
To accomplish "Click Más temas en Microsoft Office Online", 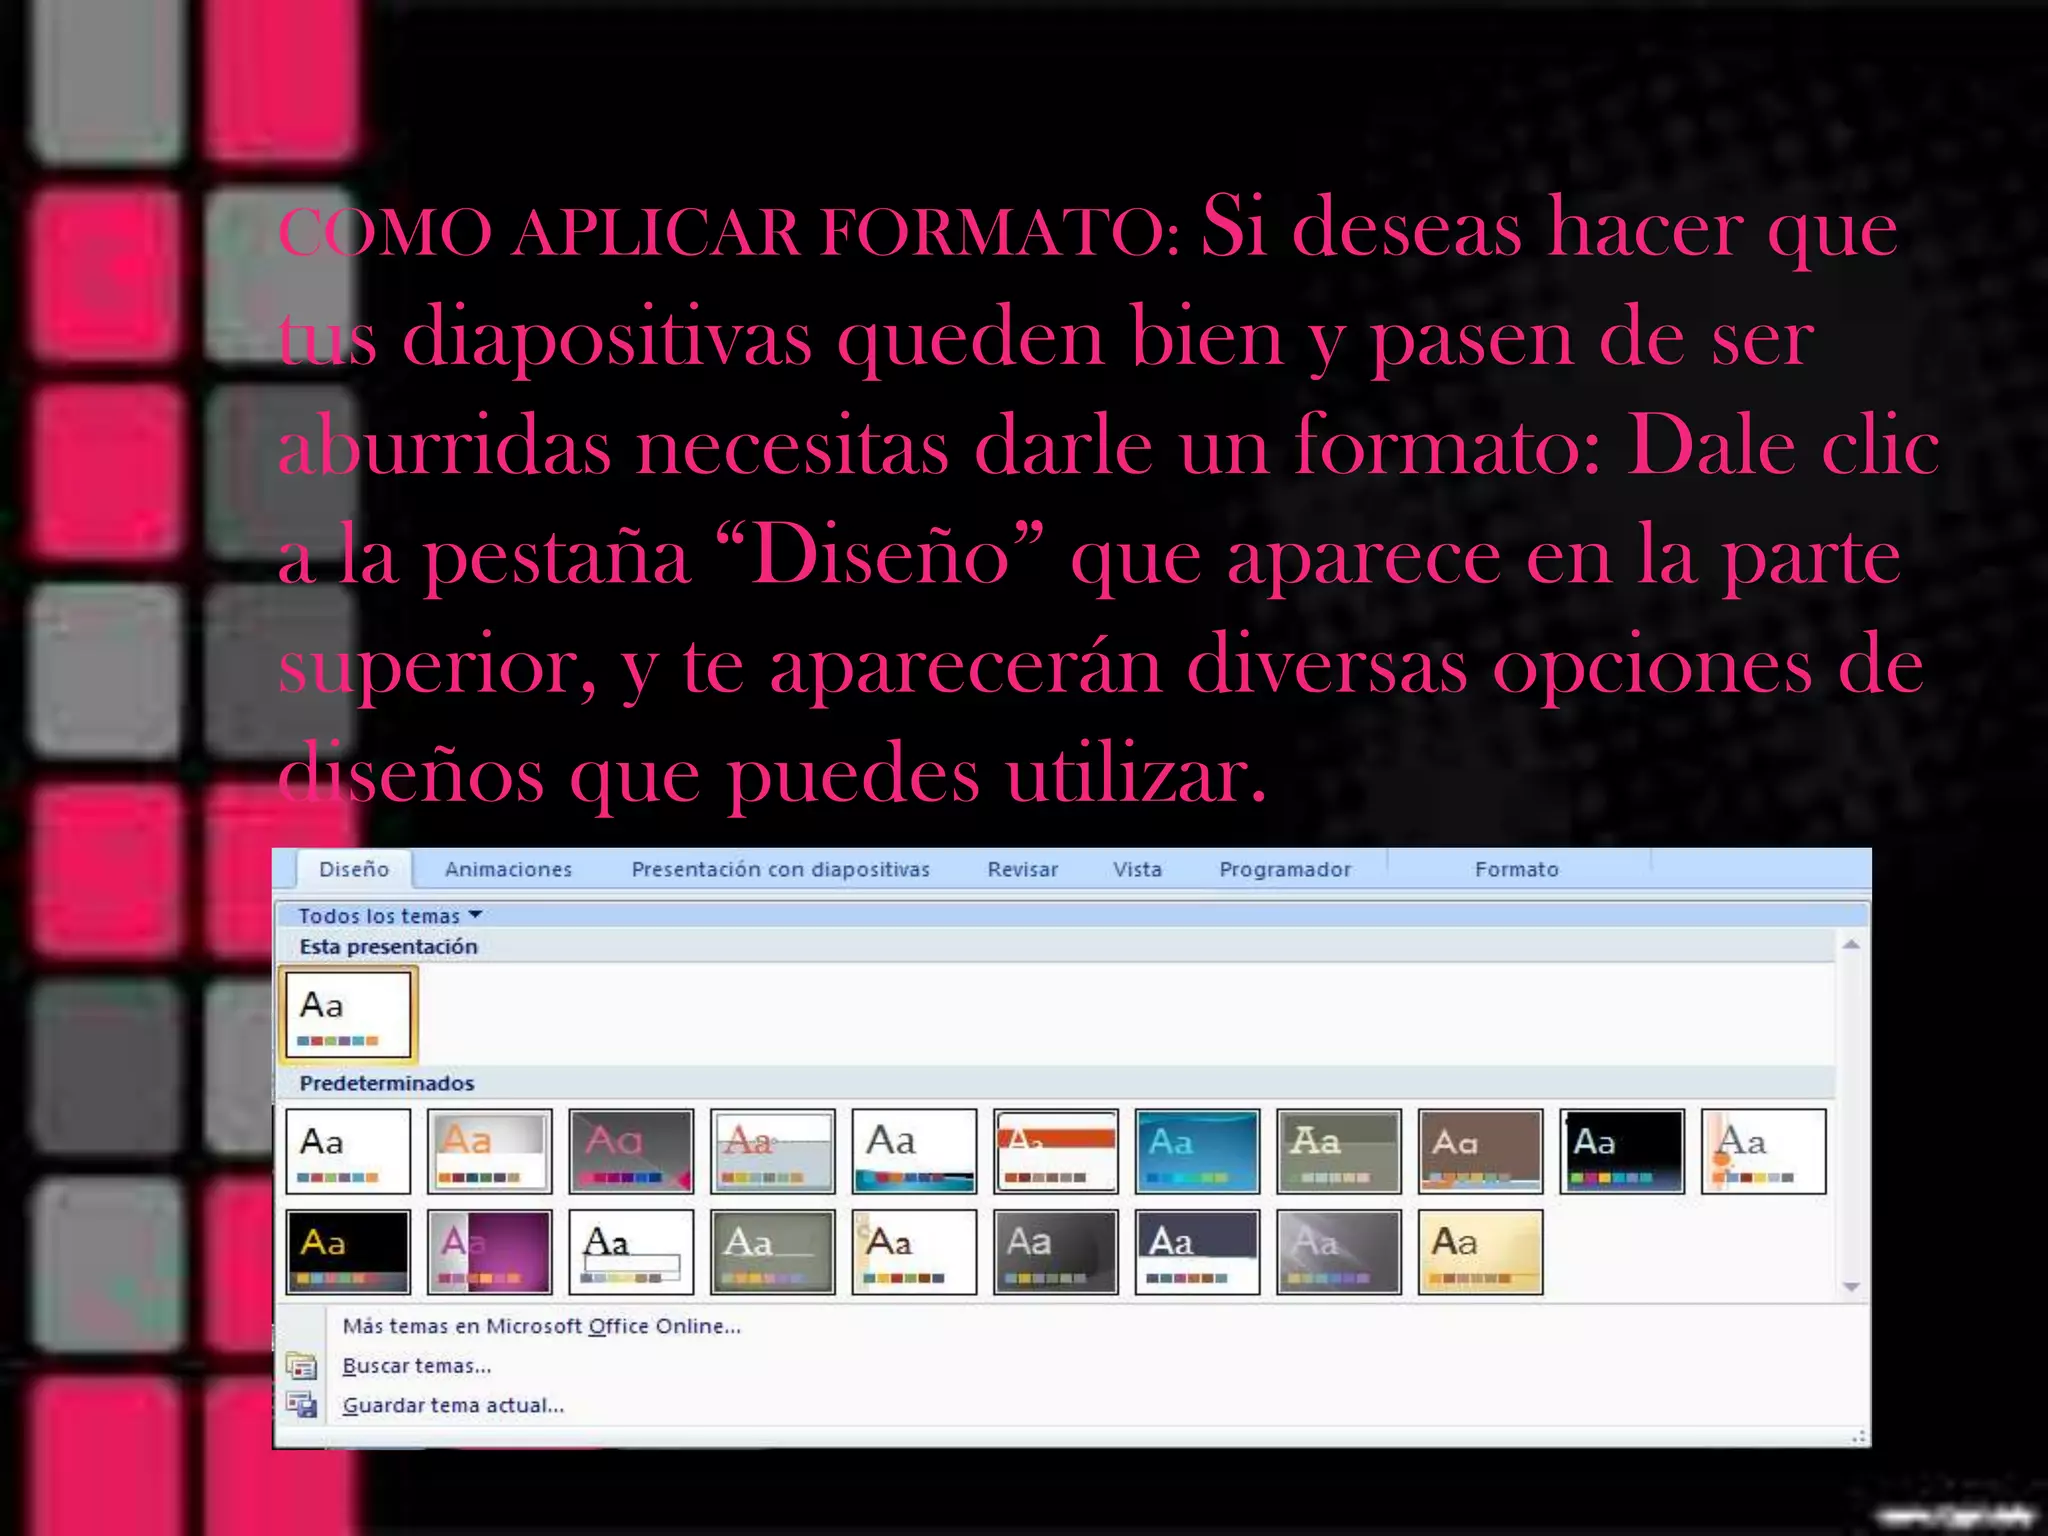I will (541, 1326).
